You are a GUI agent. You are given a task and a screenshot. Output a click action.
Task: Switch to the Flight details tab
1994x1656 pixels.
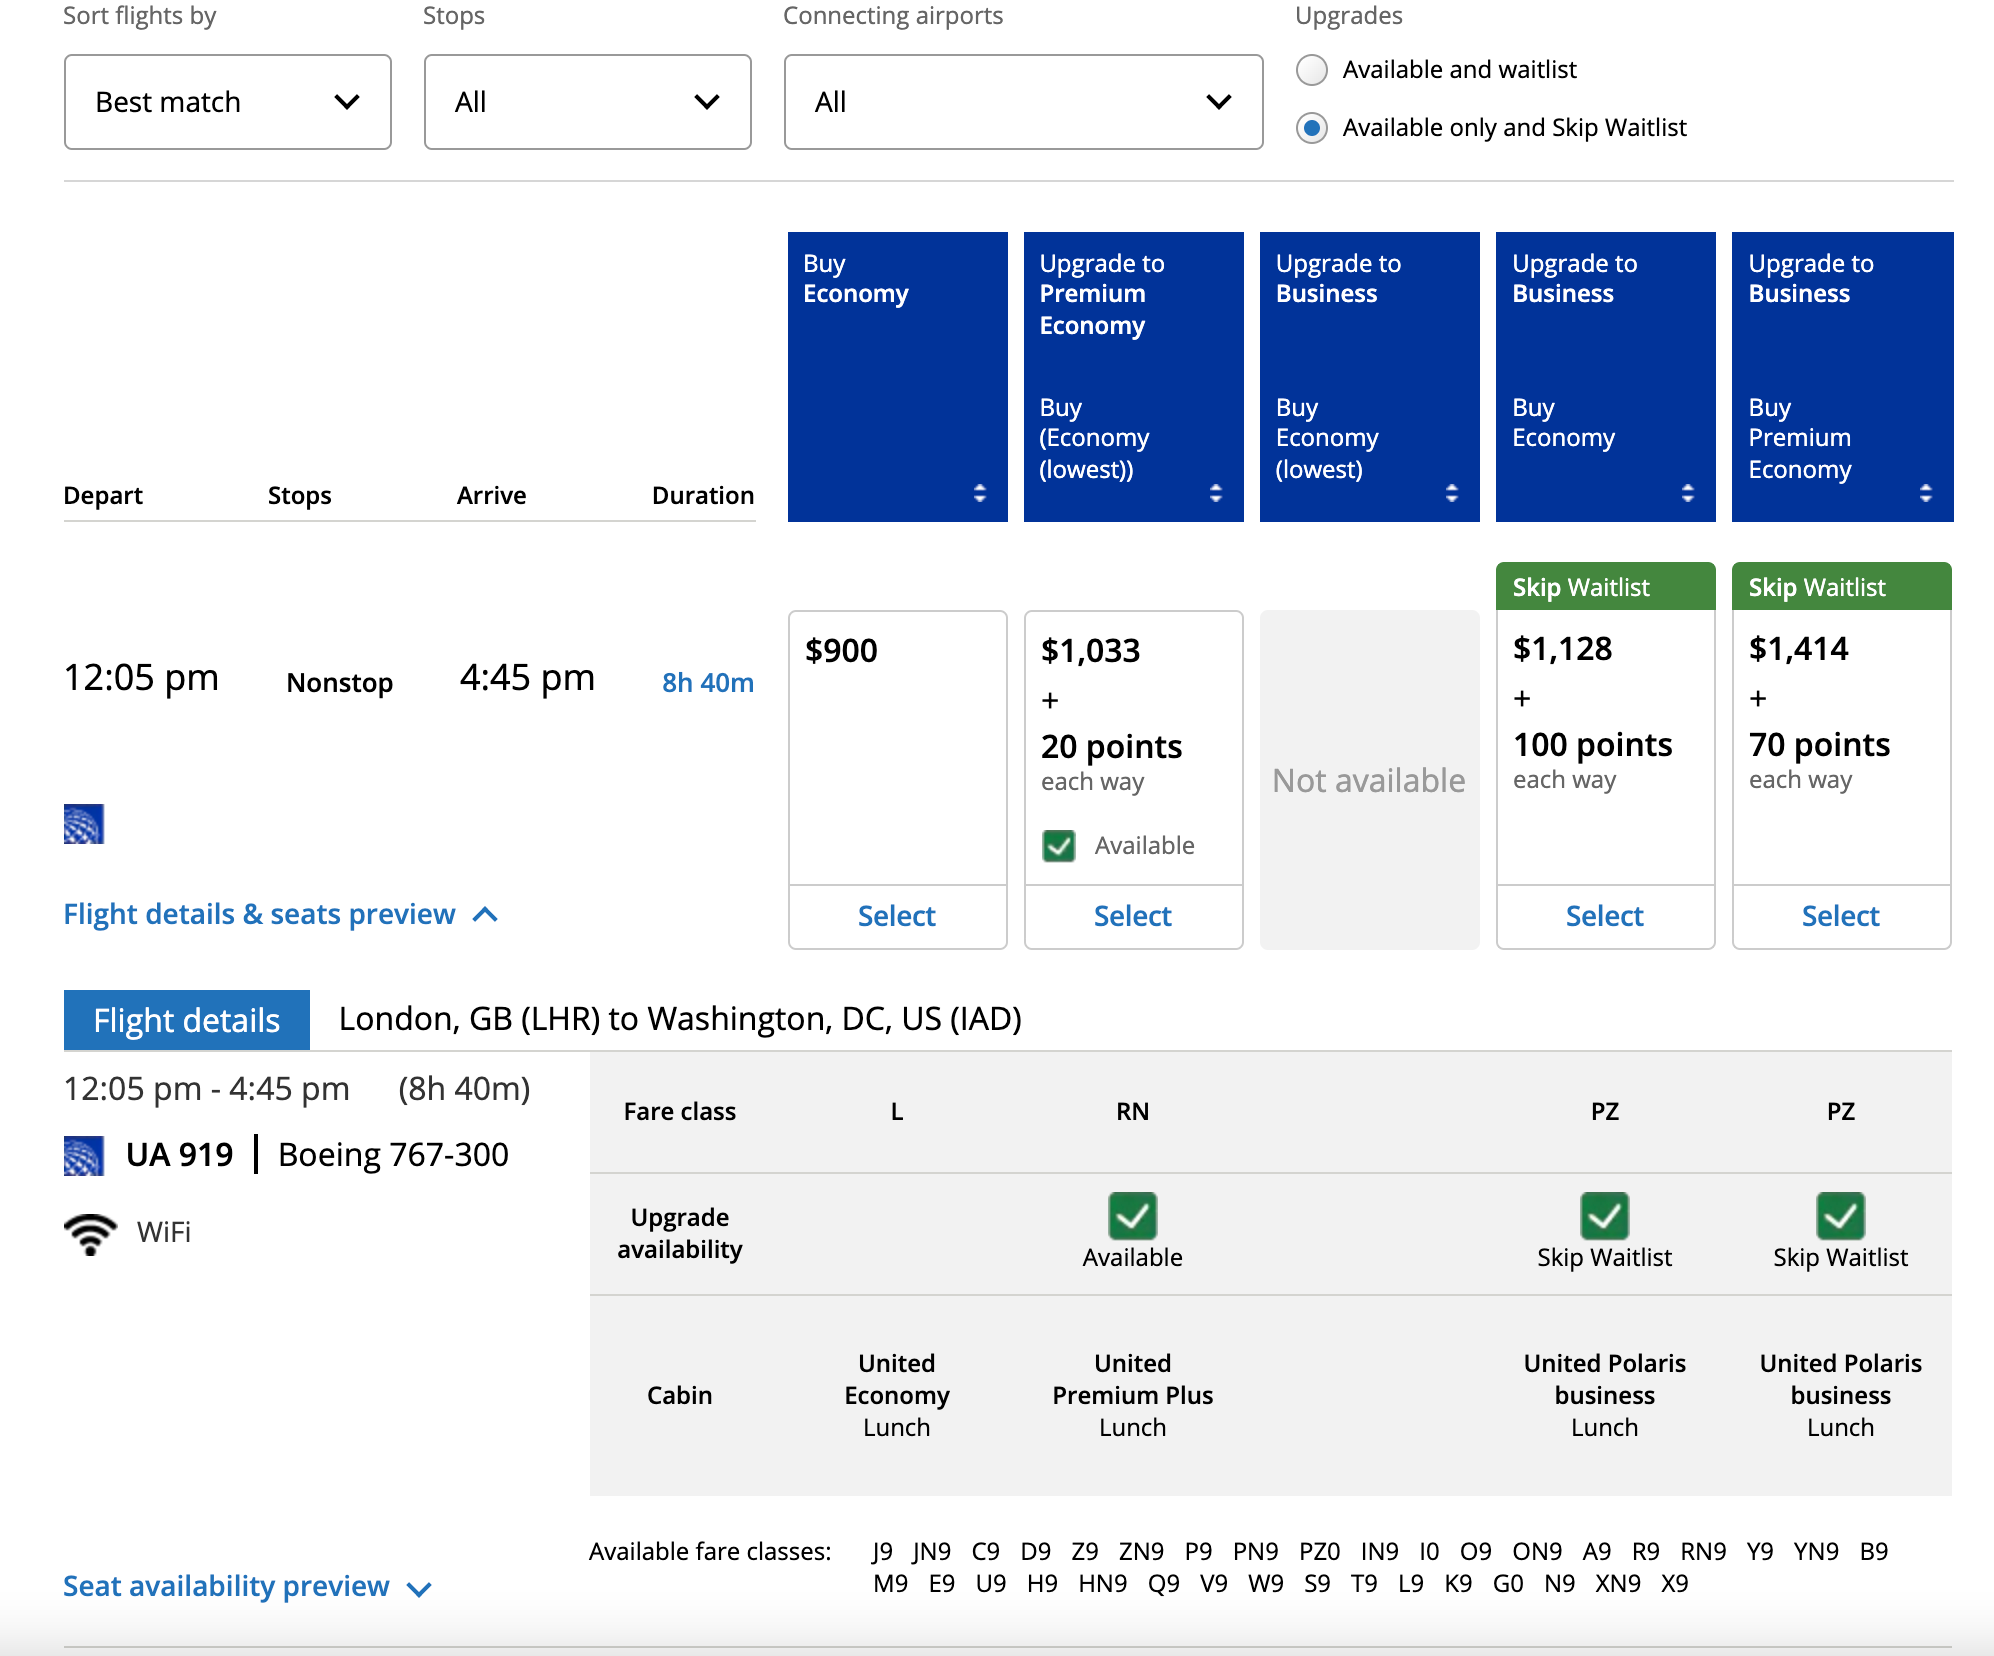coord(186,1019)
